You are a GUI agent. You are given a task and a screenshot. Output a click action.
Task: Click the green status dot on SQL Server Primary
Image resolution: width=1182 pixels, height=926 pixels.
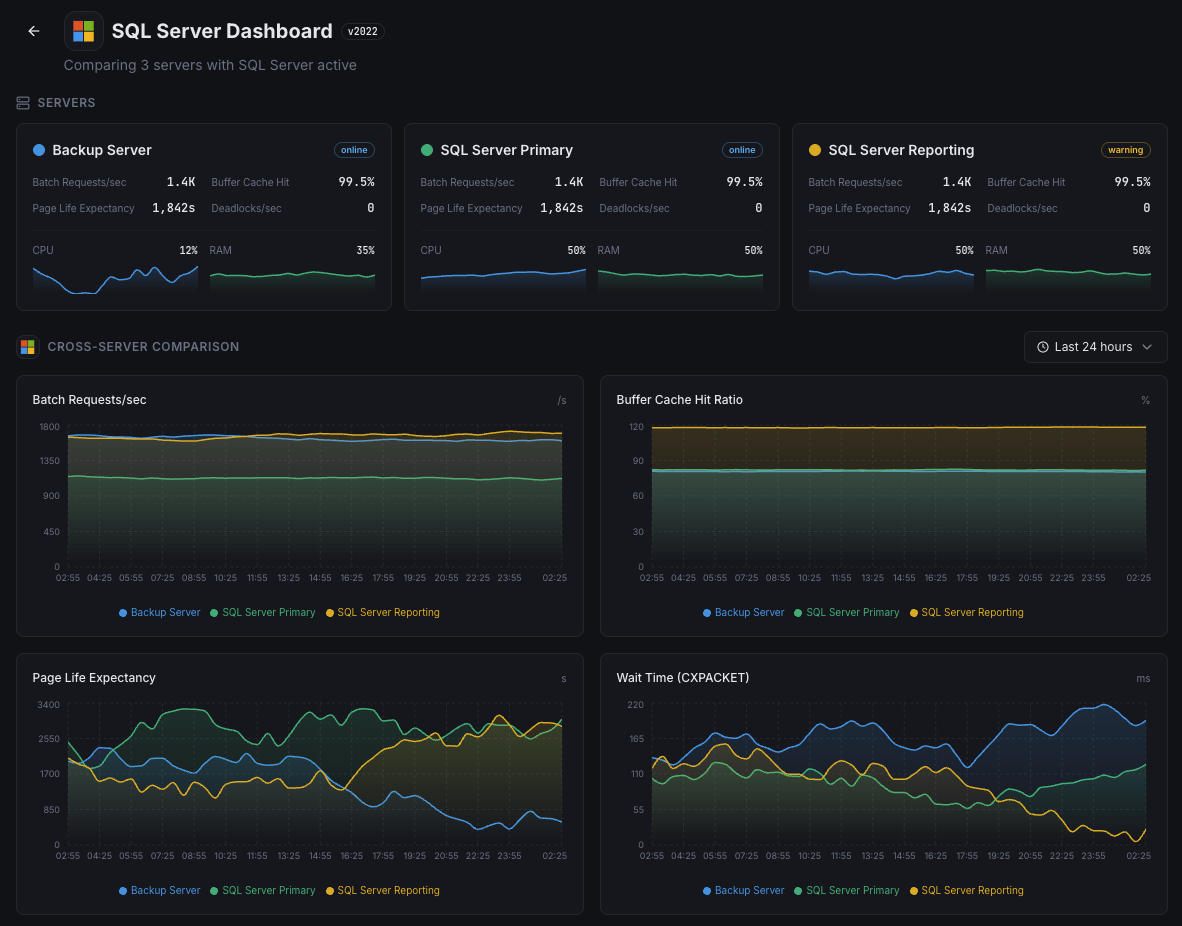pos(425,150)
